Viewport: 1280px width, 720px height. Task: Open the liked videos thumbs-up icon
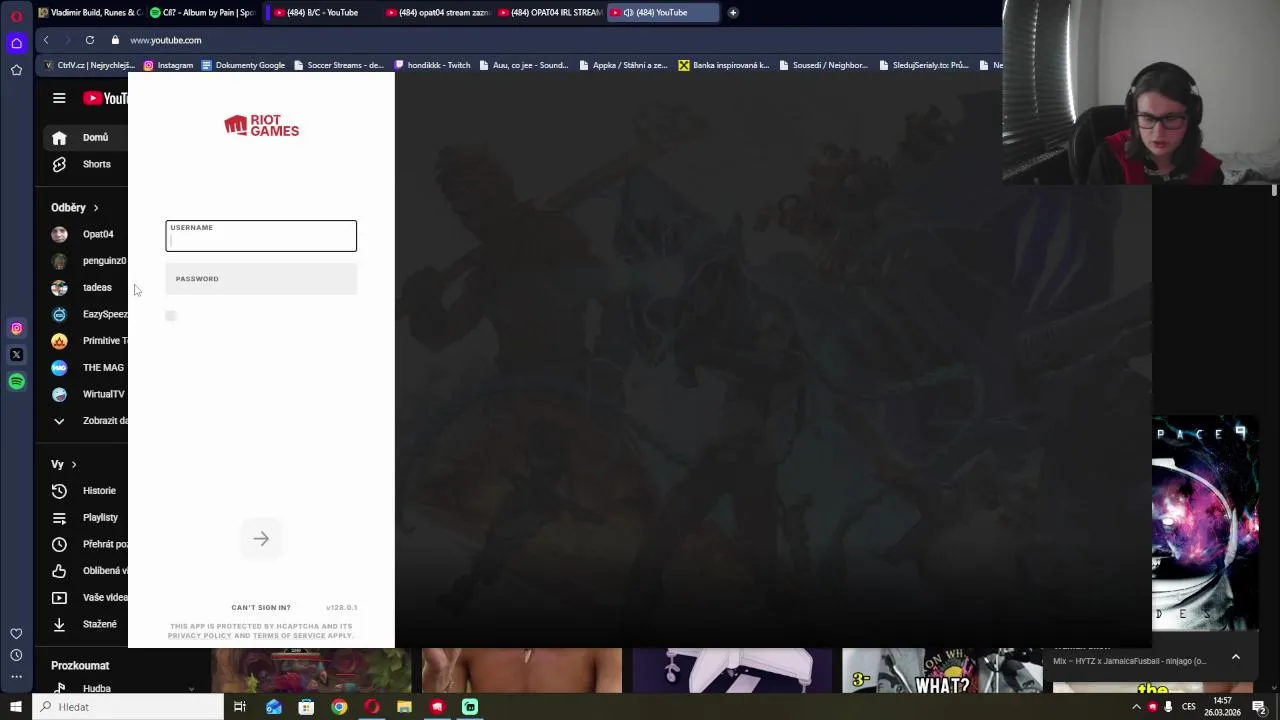click(59, 571)
